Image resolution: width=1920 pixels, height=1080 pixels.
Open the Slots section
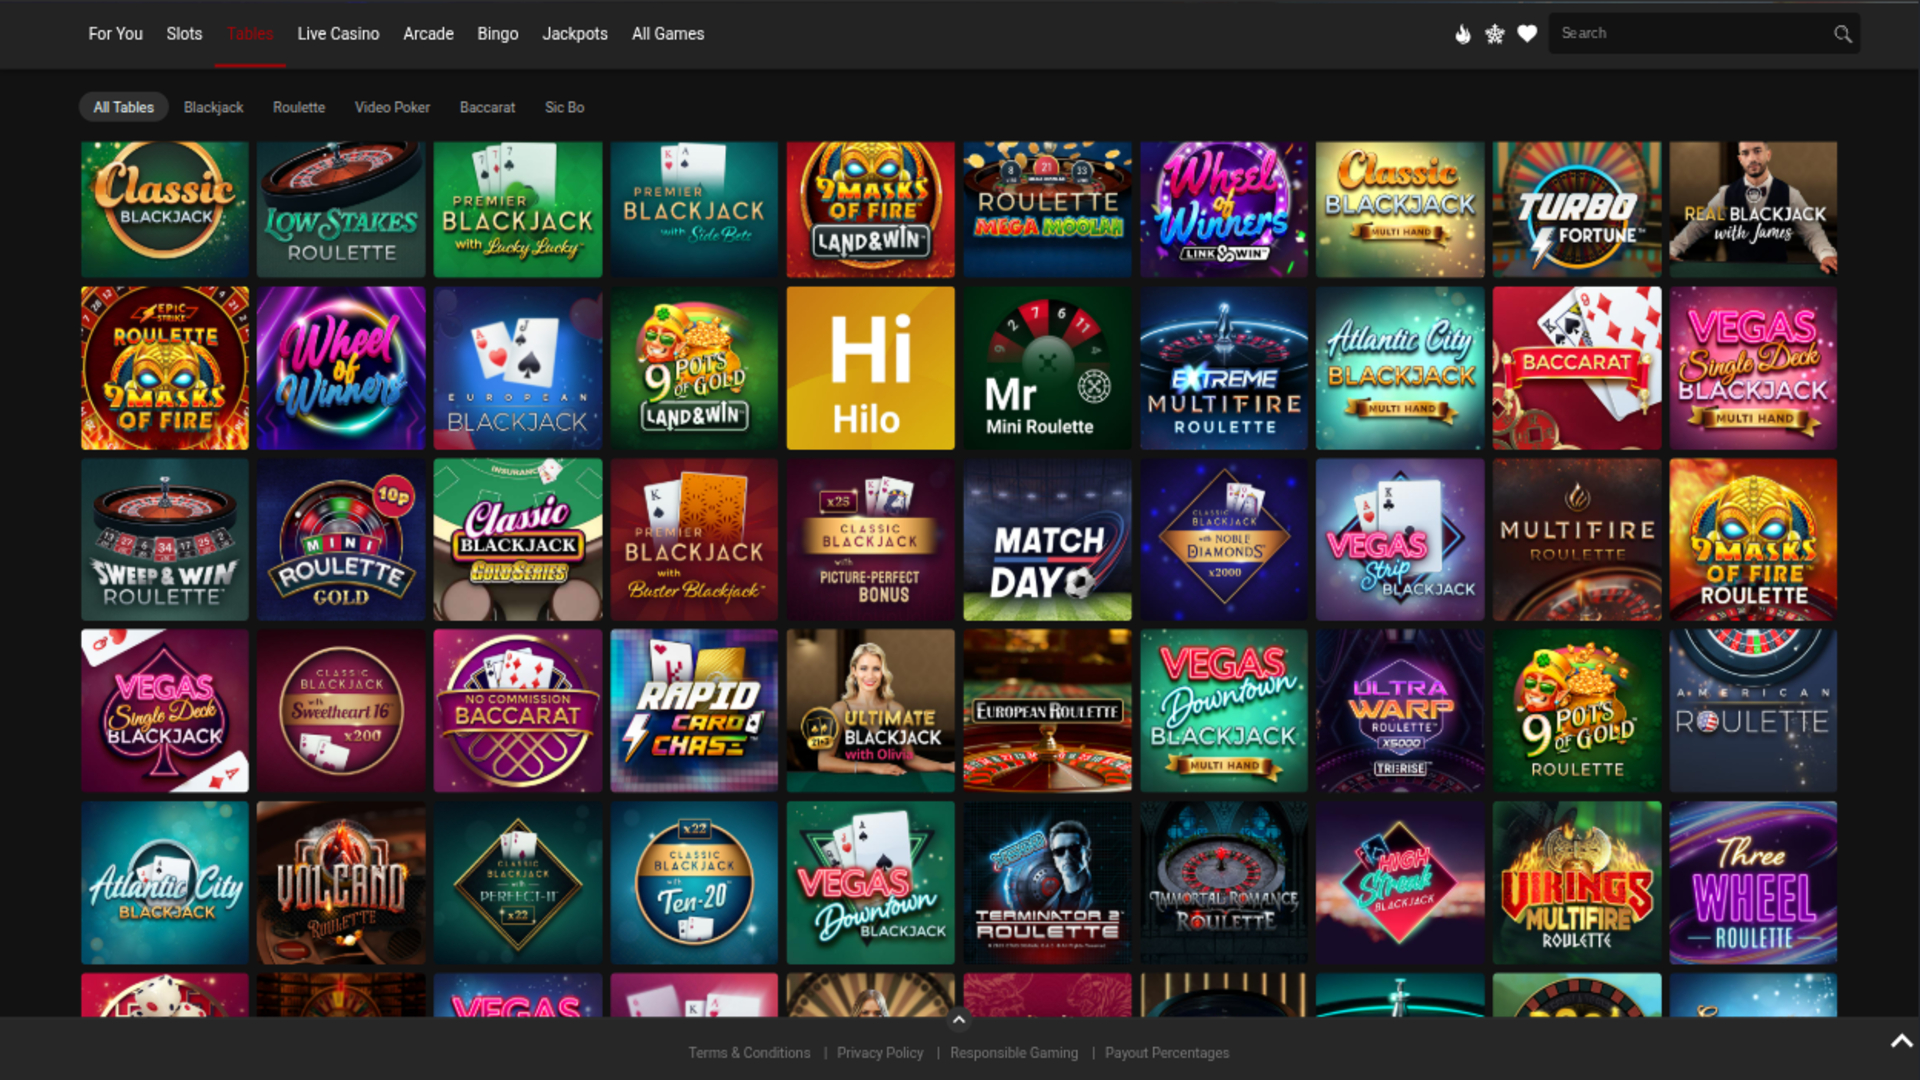click(184, 34)
